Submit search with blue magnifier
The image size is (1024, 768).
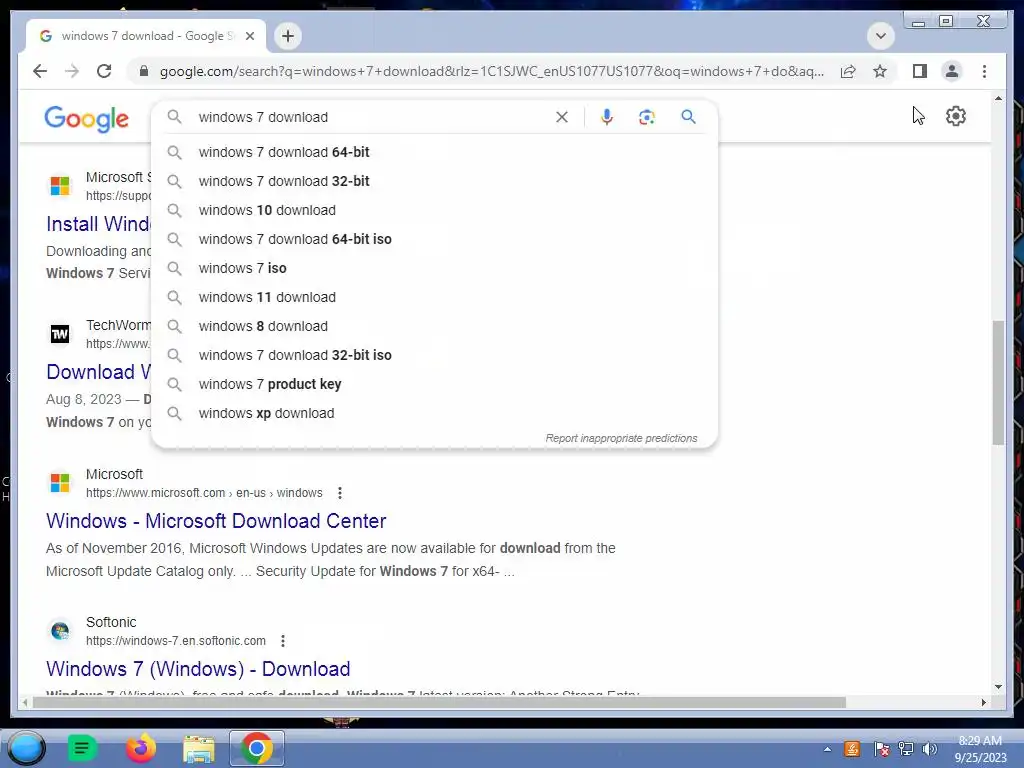tap(688, 117)
